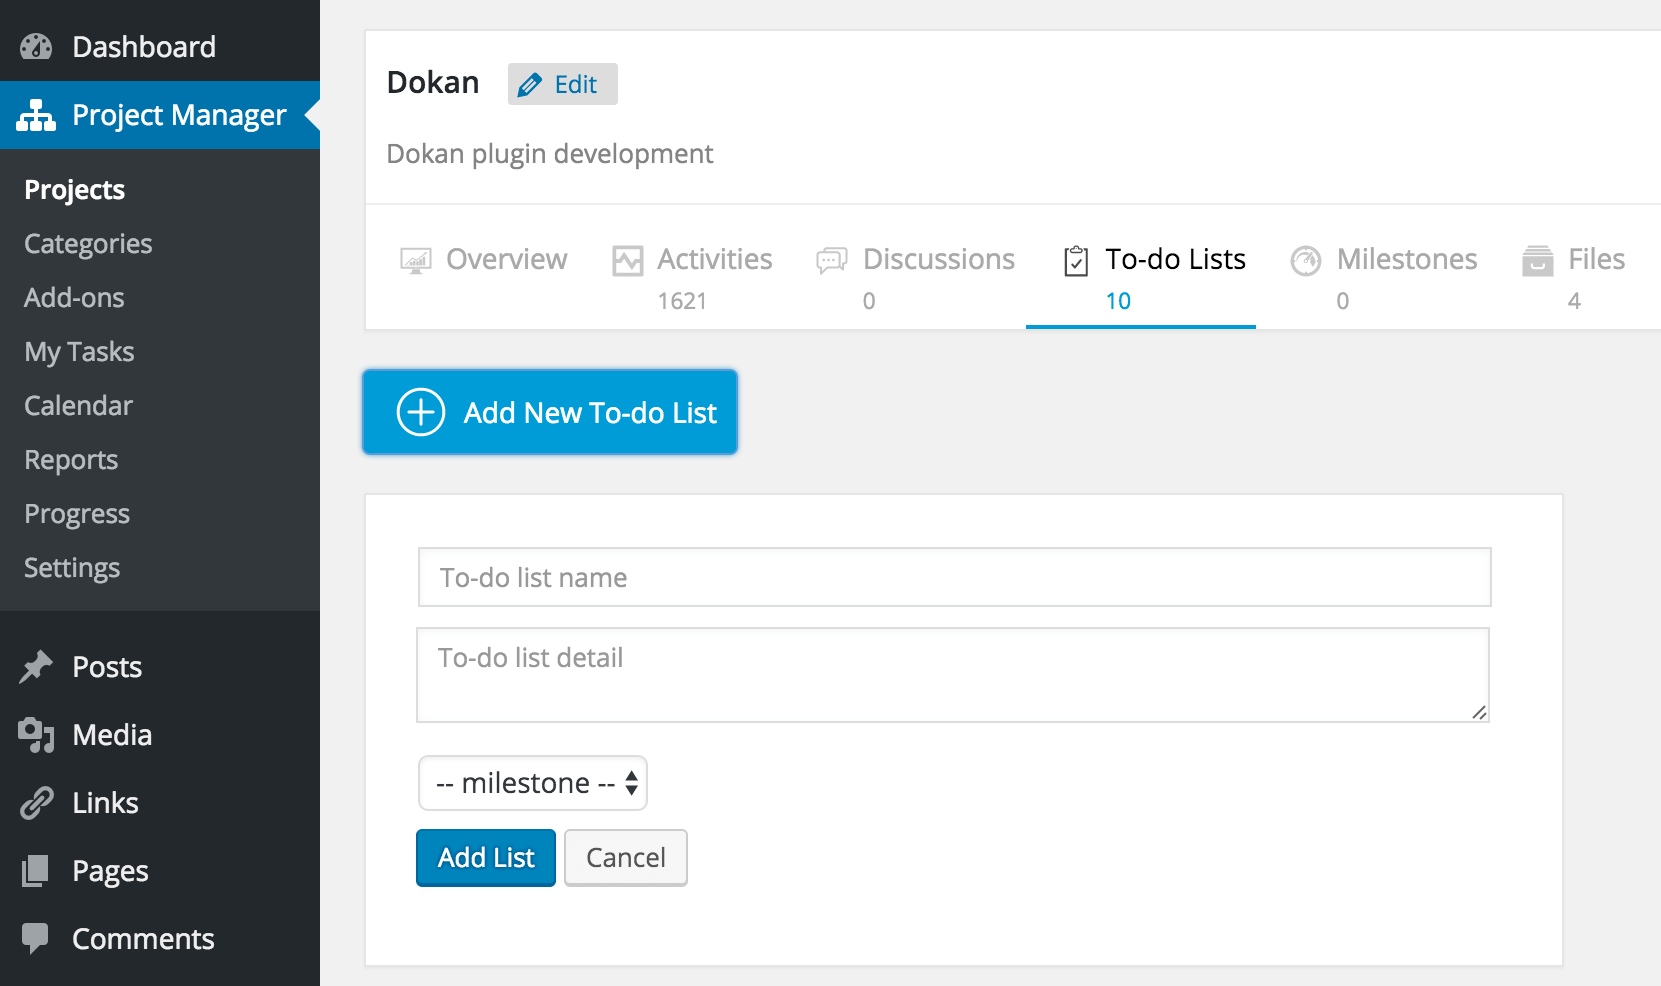Click the plus circle icon
Image resolution: width=1661 pixels, height=986 pixels.
point(421,412)
